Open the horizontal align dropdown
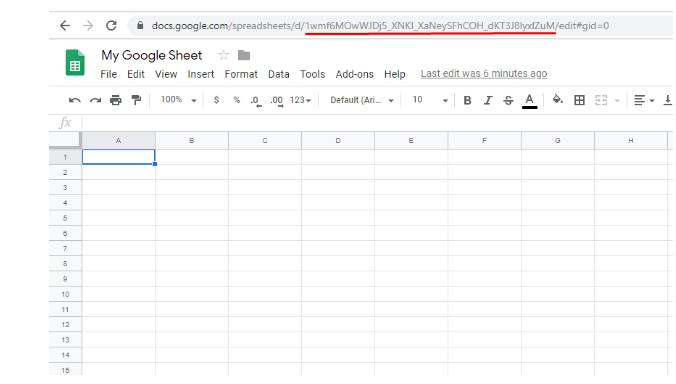The width and height of the screenshot is (676, 384). click(644, 100)
